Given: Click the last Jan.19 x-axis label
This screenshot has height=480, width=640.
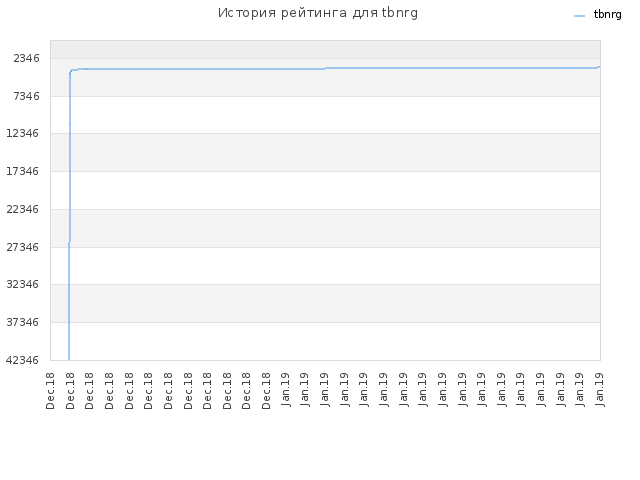Looking at the screenshot, I should pyautogui.click(x=600, y=390).
